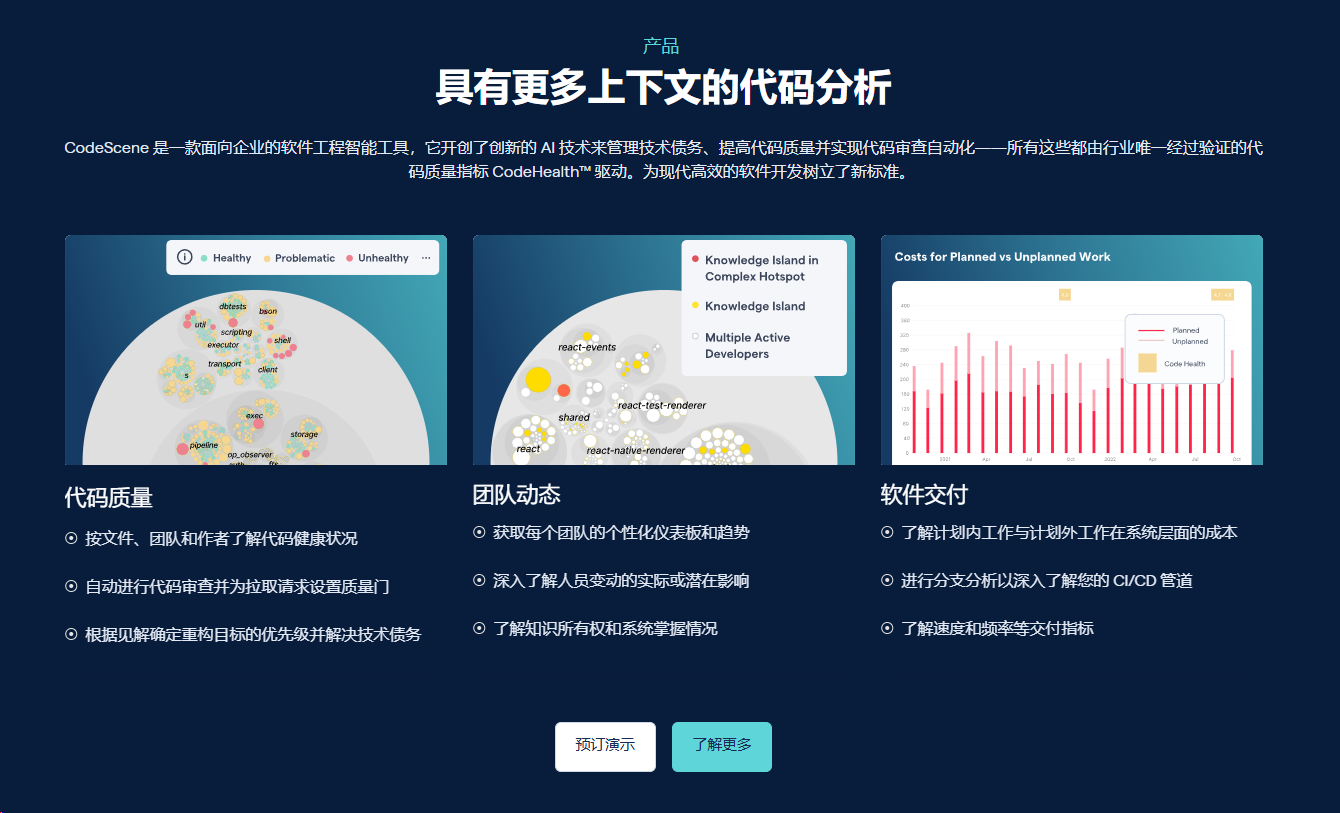The image size is (1340, 813).
Task: Click the text 了解知识所有权和系统掌握情况
Action: click(605, 628)
